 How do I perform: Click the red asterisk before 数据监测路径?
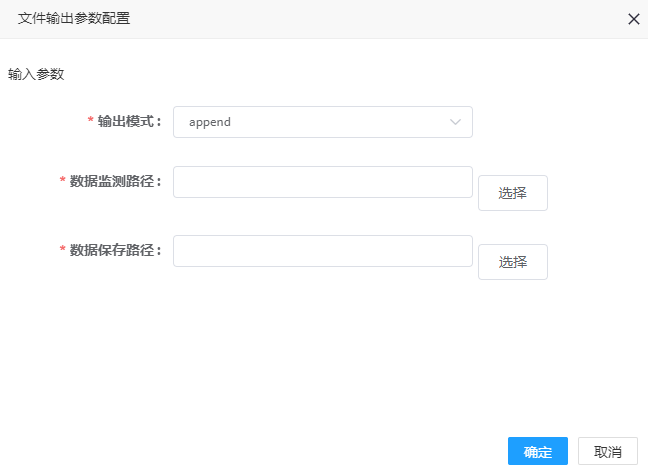click(x=62, y=180)
